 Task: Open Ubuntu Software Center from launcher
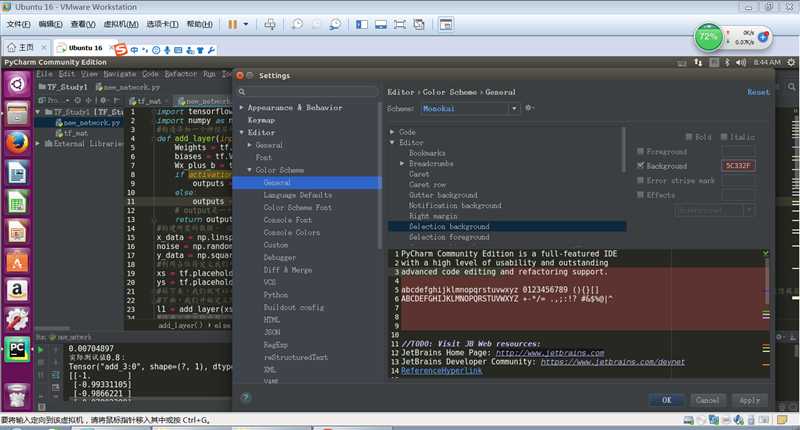coord(17,261)
